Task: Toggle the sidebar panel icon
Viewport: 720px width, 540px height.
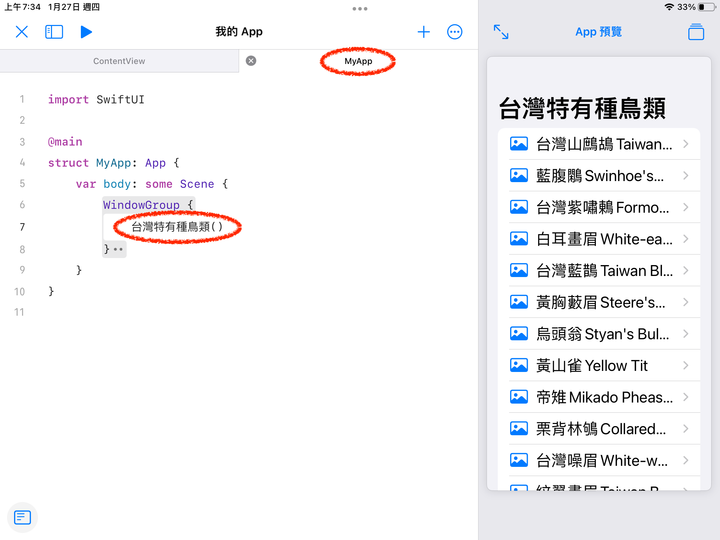Action: [x=54, y=32]
